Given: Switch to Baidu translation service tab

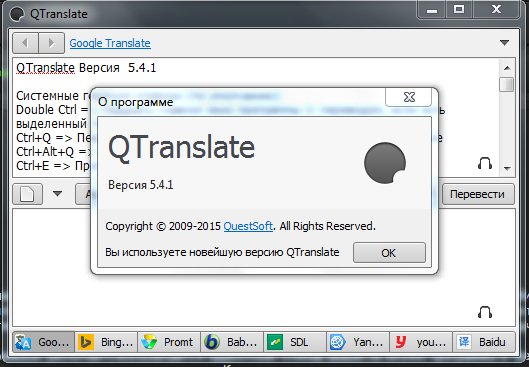Looking at the screenshot, I should point(484,342).
